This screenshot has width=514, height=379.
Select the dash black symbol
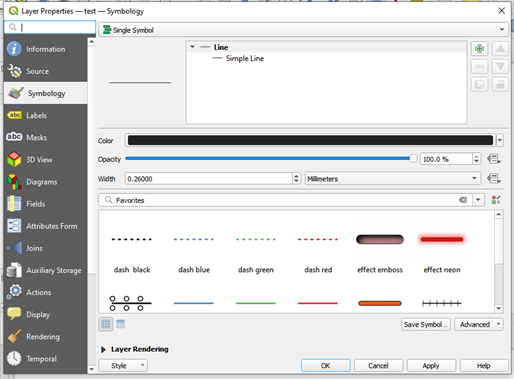132,253
